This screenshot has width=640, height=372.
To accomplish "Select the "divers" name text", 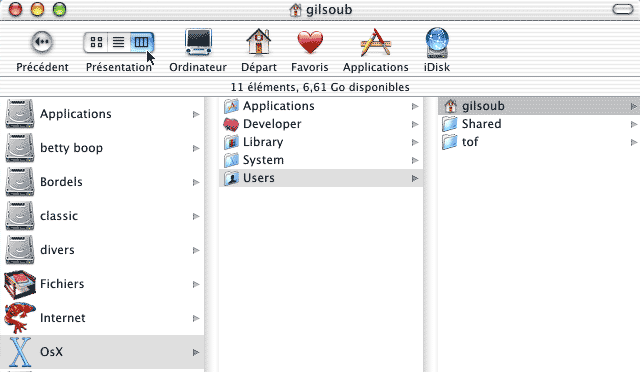I will 57,249.
